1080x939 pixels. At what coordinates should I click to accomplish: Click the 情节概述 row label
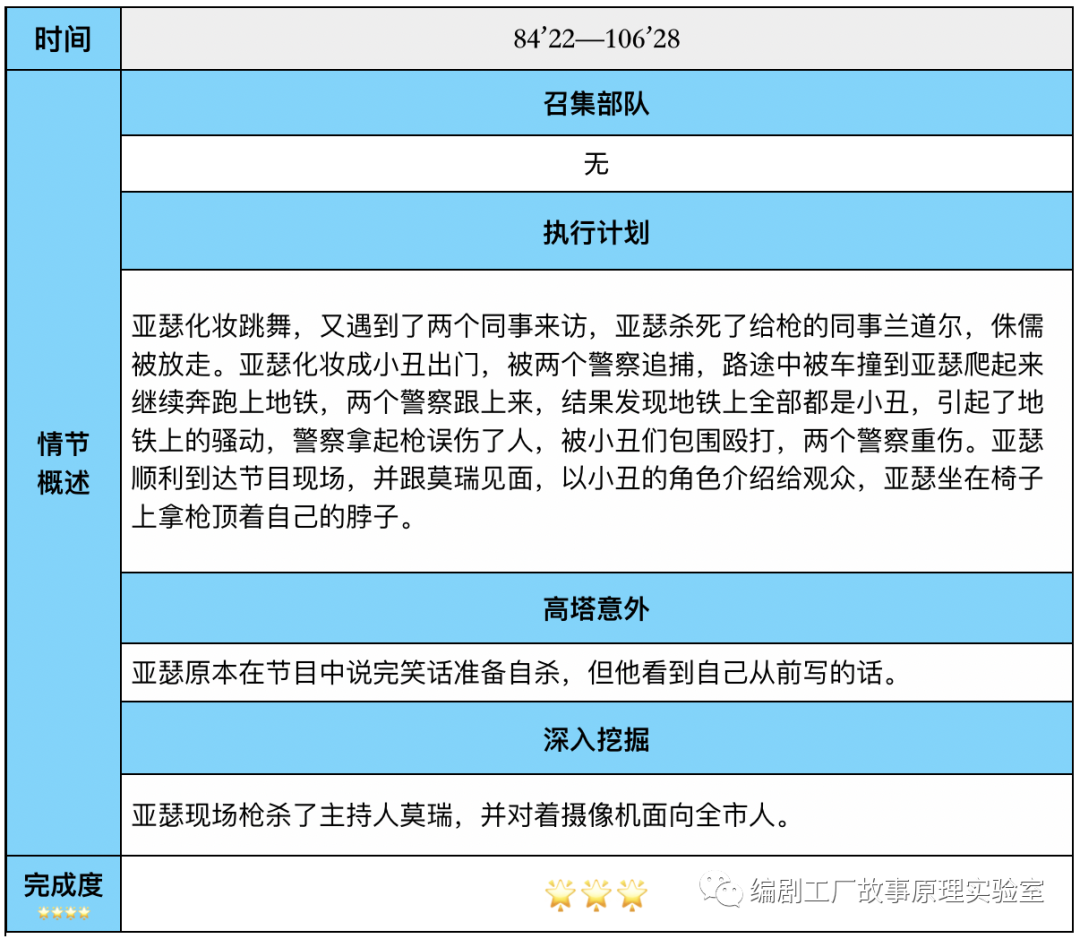(63, 463)
